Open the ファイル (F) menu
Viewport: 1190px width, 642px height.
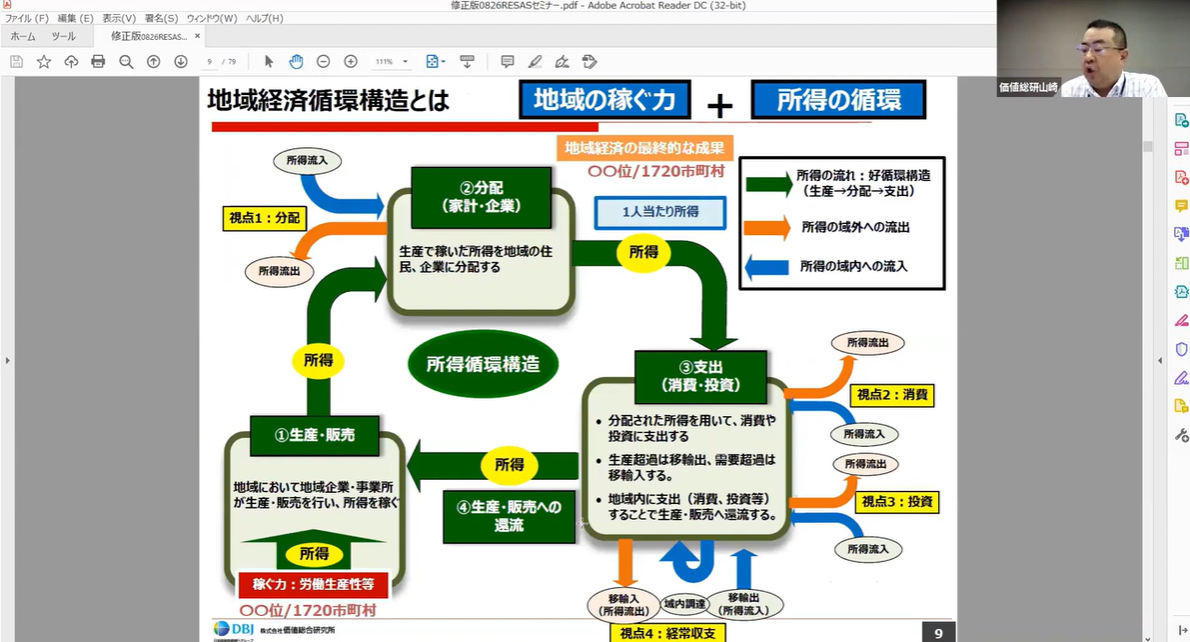click(27, 18)
